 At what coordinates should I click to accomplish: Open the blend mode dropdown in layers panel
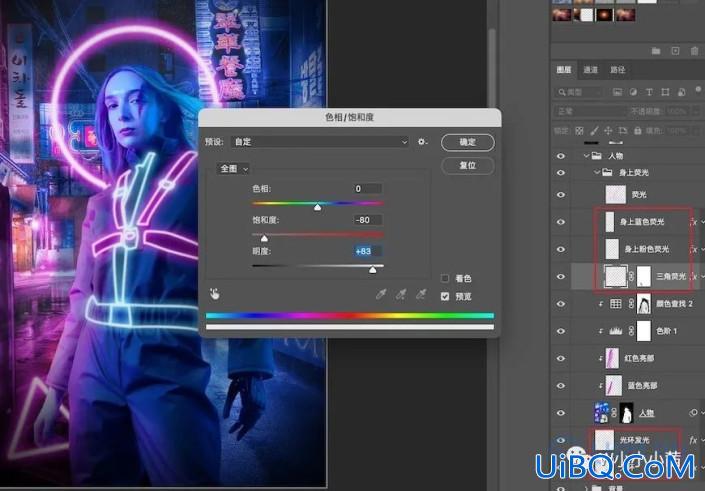[589, 111]
